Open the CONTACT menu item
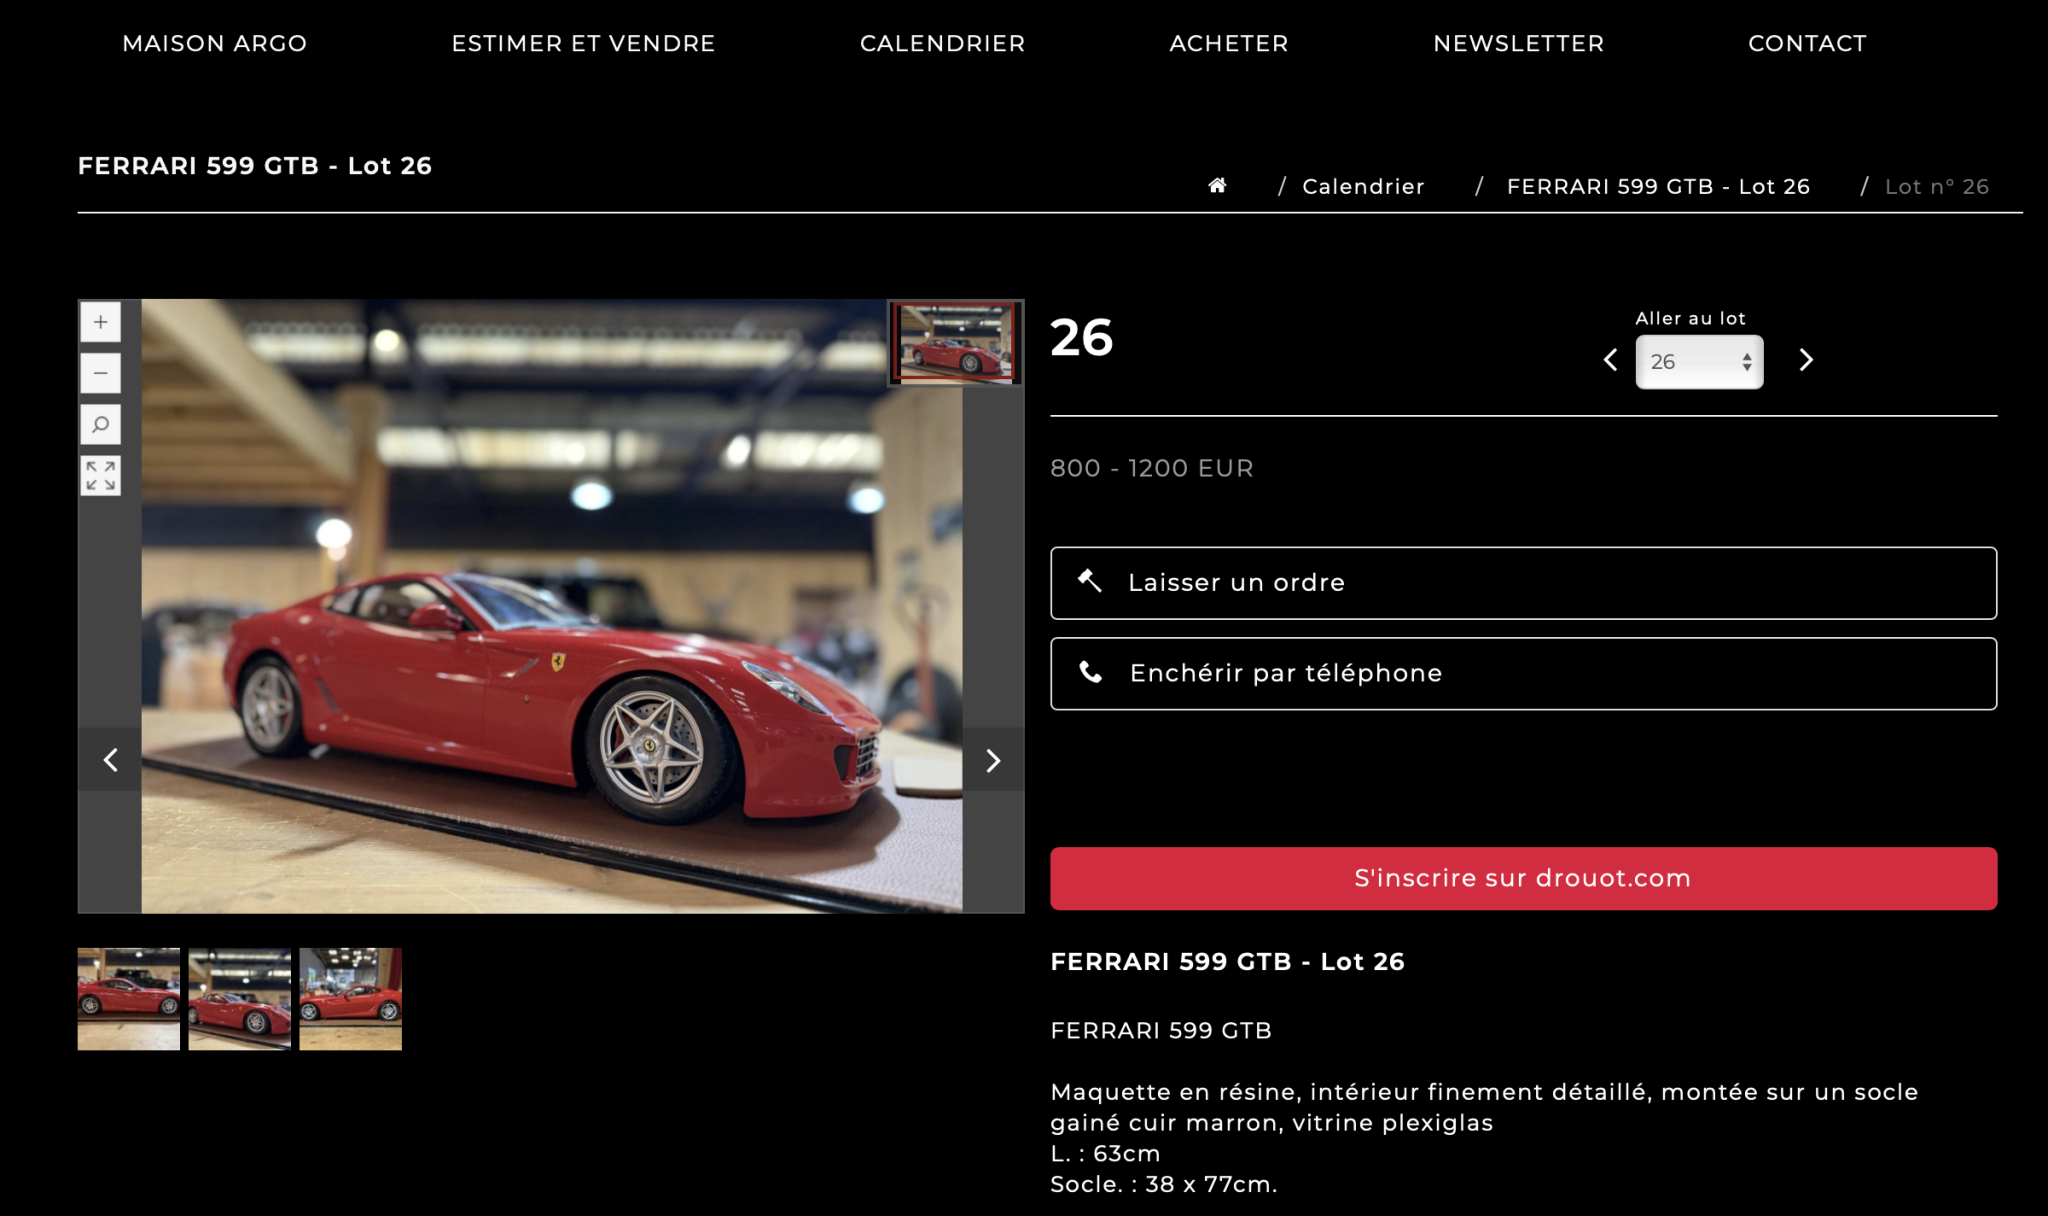 coord(1807,43)
